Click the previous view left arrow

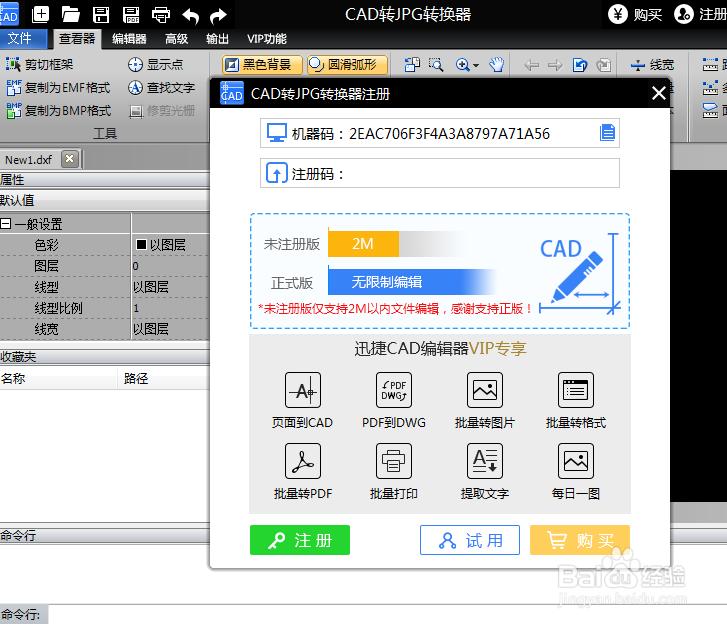[531, 65]
